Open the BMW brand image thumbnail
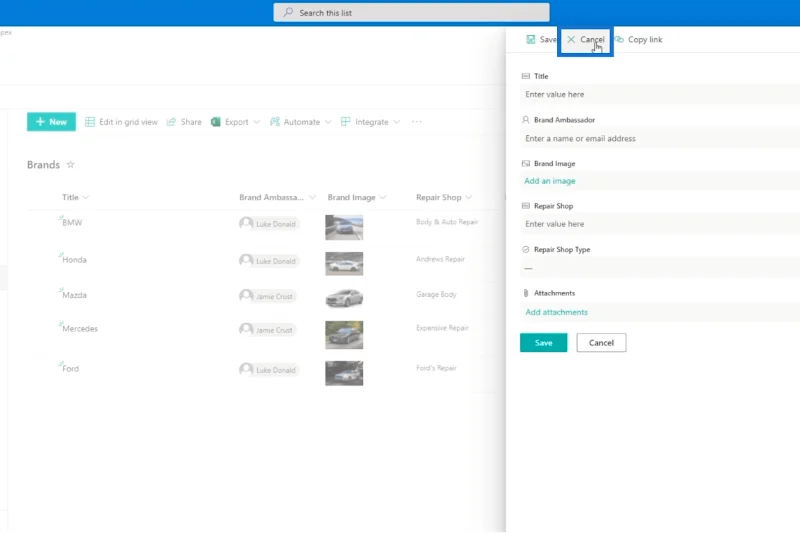800x533 pixels. [x=344, y=227]
